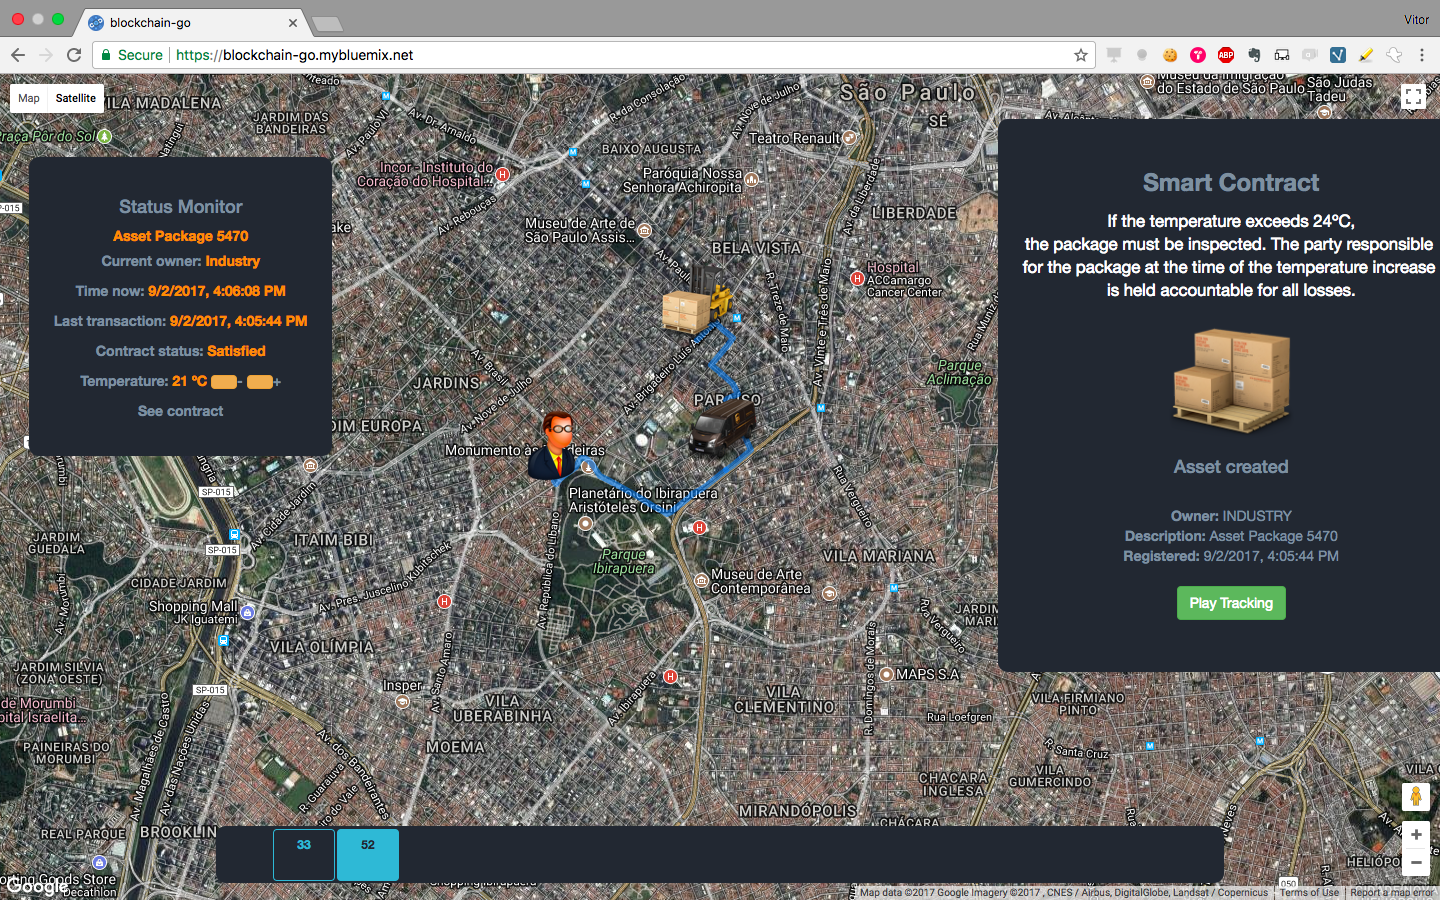Viewport: 1440px width, 900px height.
Task: Click the package boxes image in Smart Contract
Action: click(x=1231, y=380)
